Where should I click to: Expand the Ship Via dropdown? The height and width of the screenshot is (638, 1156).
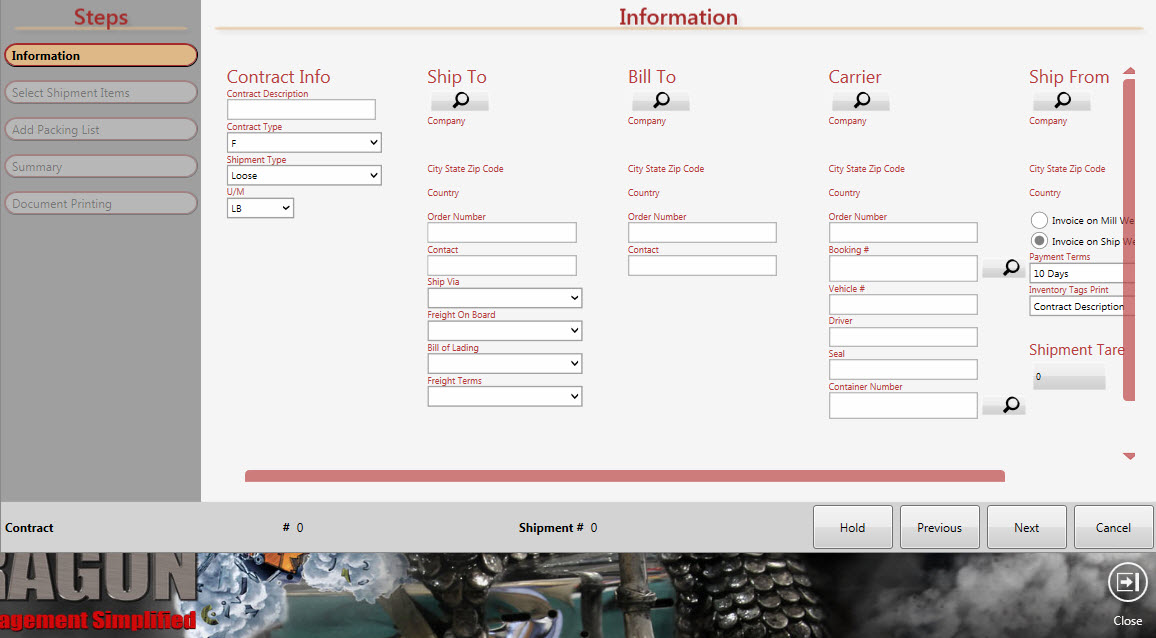tap(504, 298)
